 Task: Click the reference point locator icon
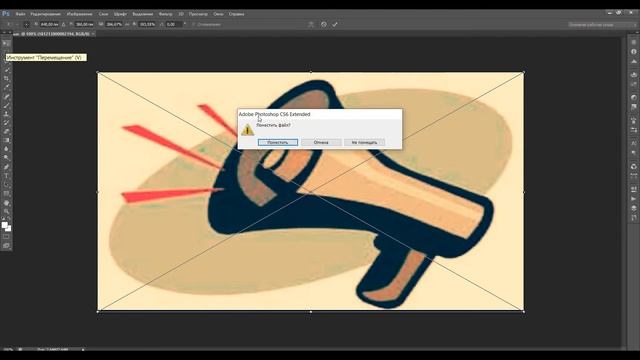(26, 24)
